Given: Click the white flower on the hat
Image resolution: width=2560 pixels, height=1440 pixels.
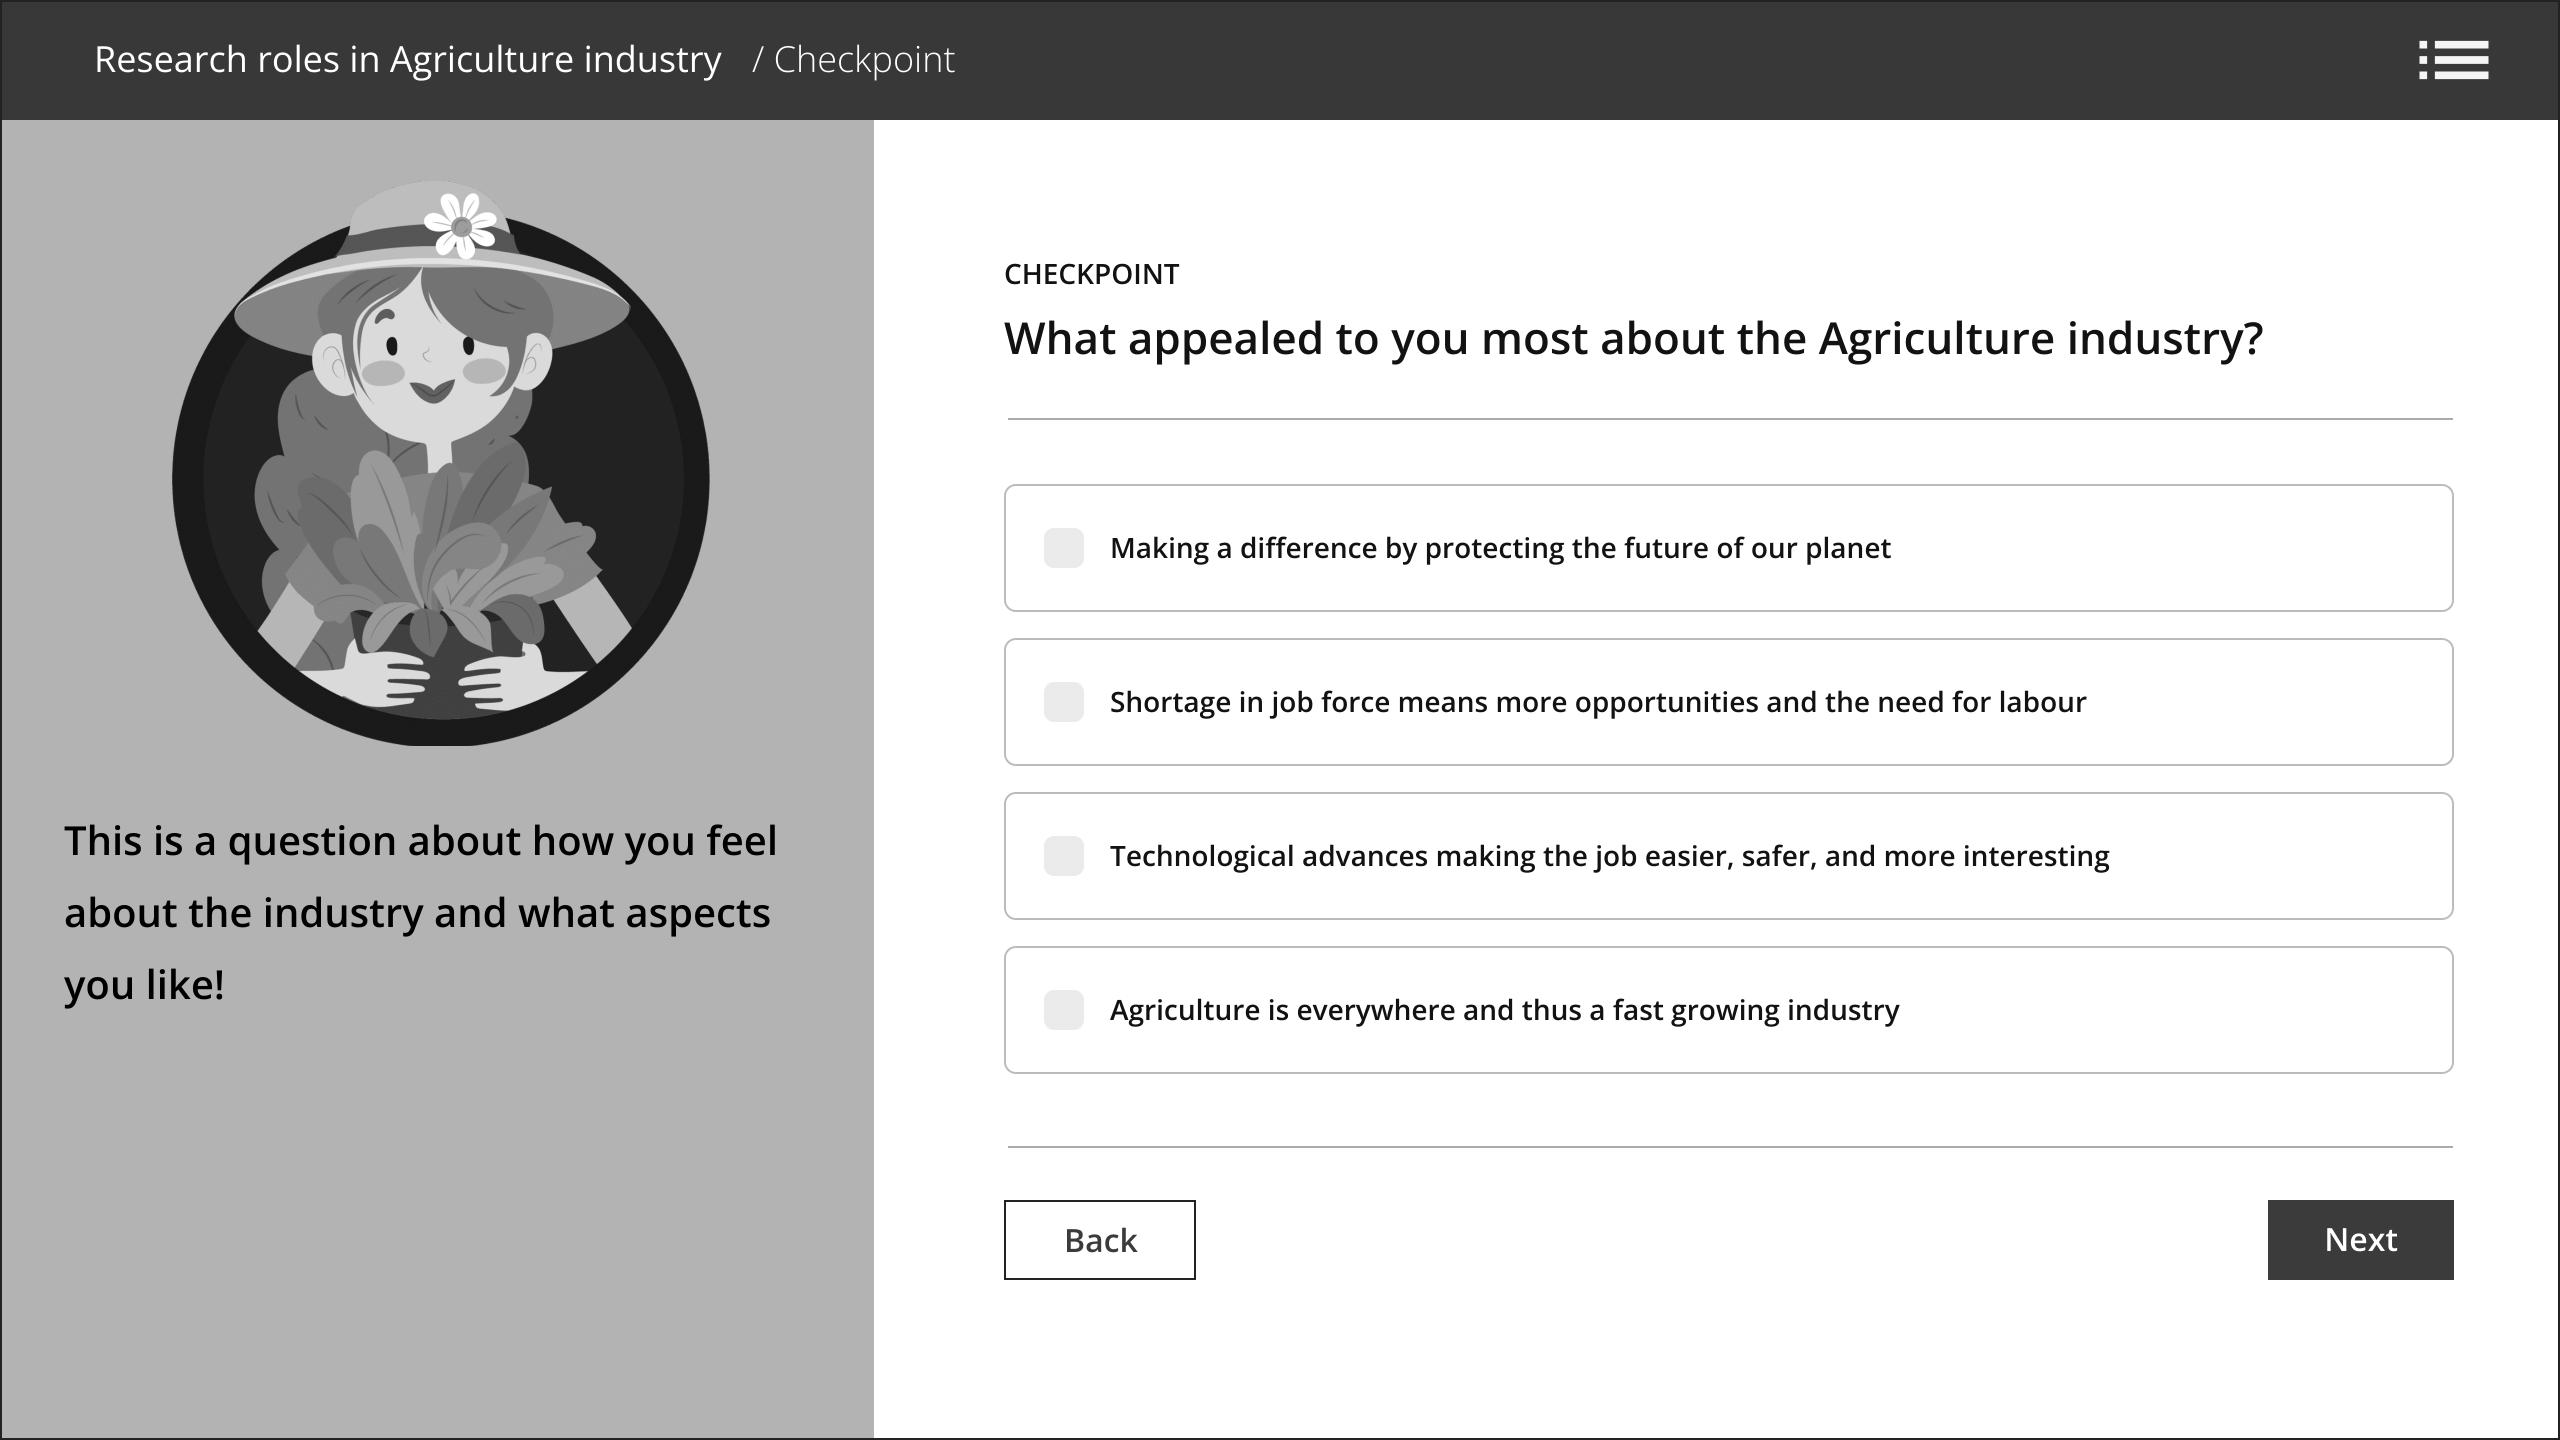Looking at the screenshot, I should (x=460, y=225).
